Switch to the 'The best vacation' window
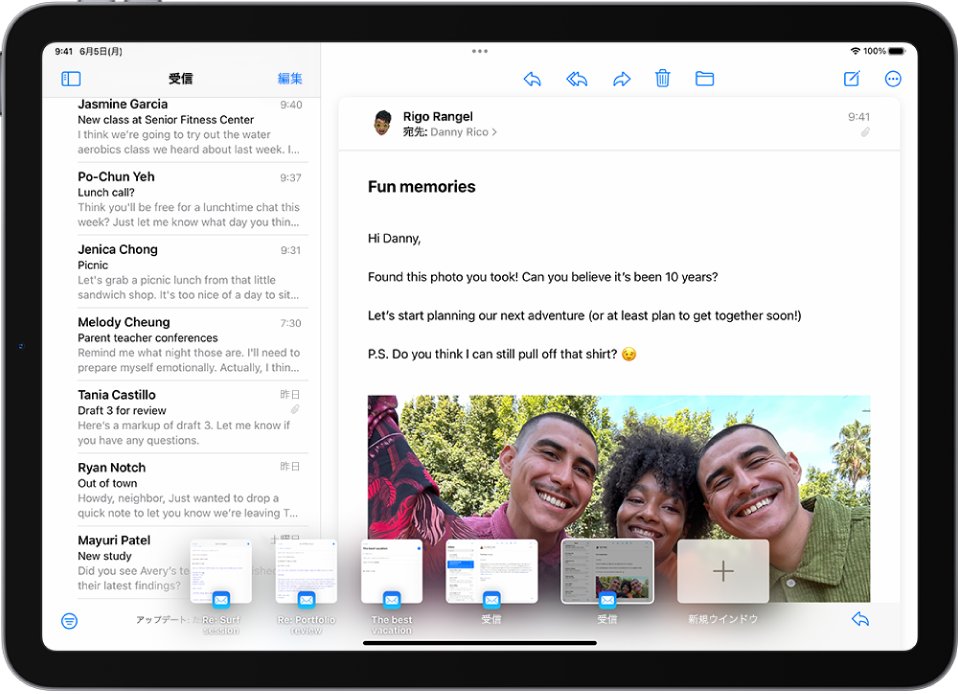The image size is (958, 694). point(391,571)
